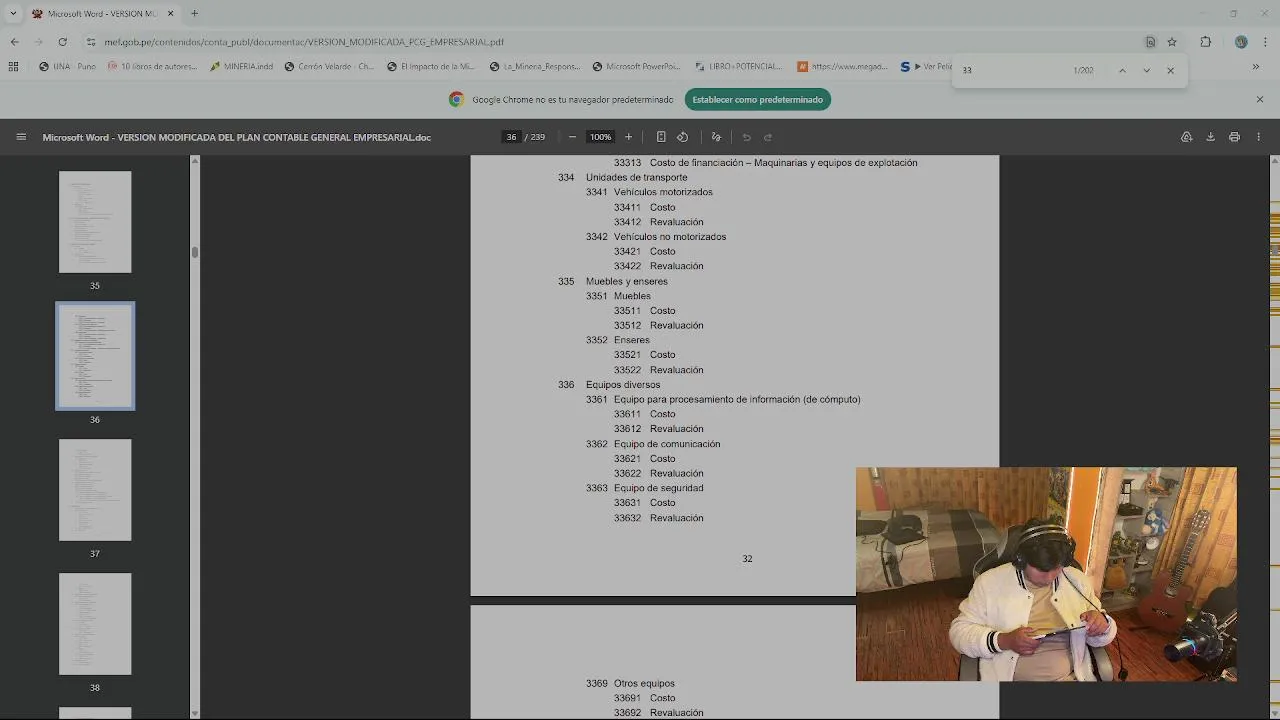The image size is (1280, 720).
Task: Click the PDF undo icon
Action: pos(746,137)
